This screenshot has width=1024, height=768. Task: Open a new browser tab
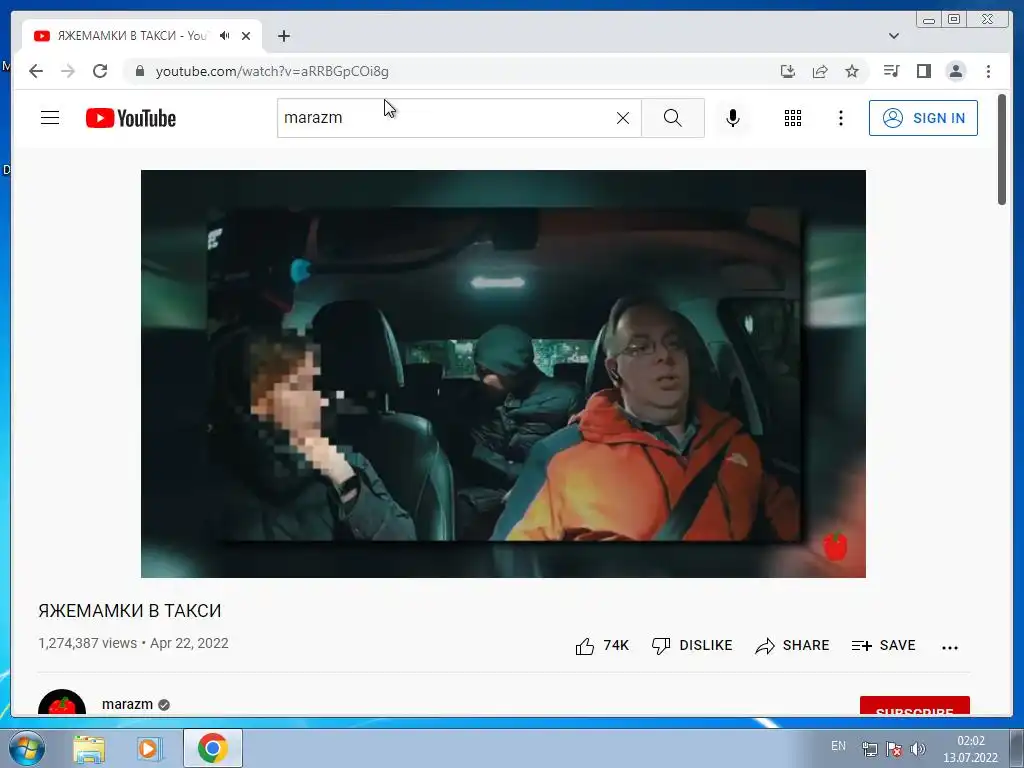pyautogui.click(x=283, y=36)
